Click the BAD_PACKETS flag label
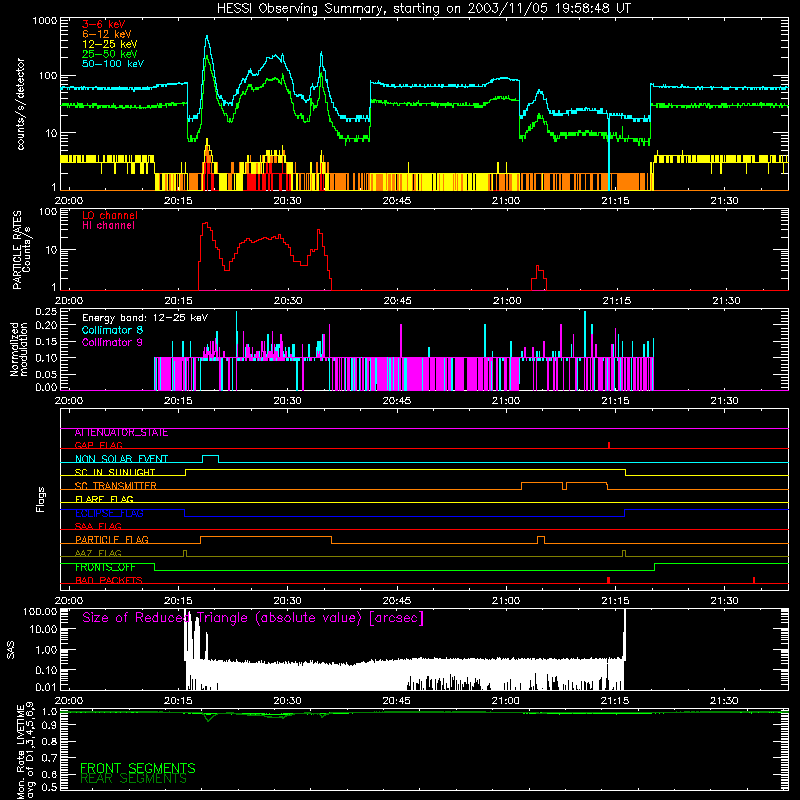 (x=109, y=581)
